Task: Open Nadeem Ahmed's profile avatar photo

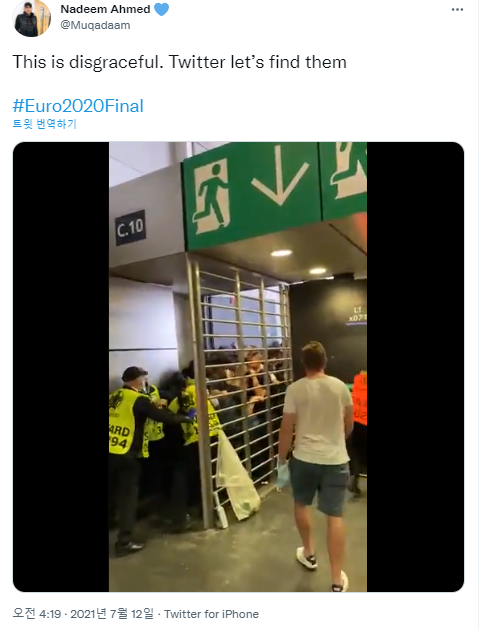Action: point(32,18)
